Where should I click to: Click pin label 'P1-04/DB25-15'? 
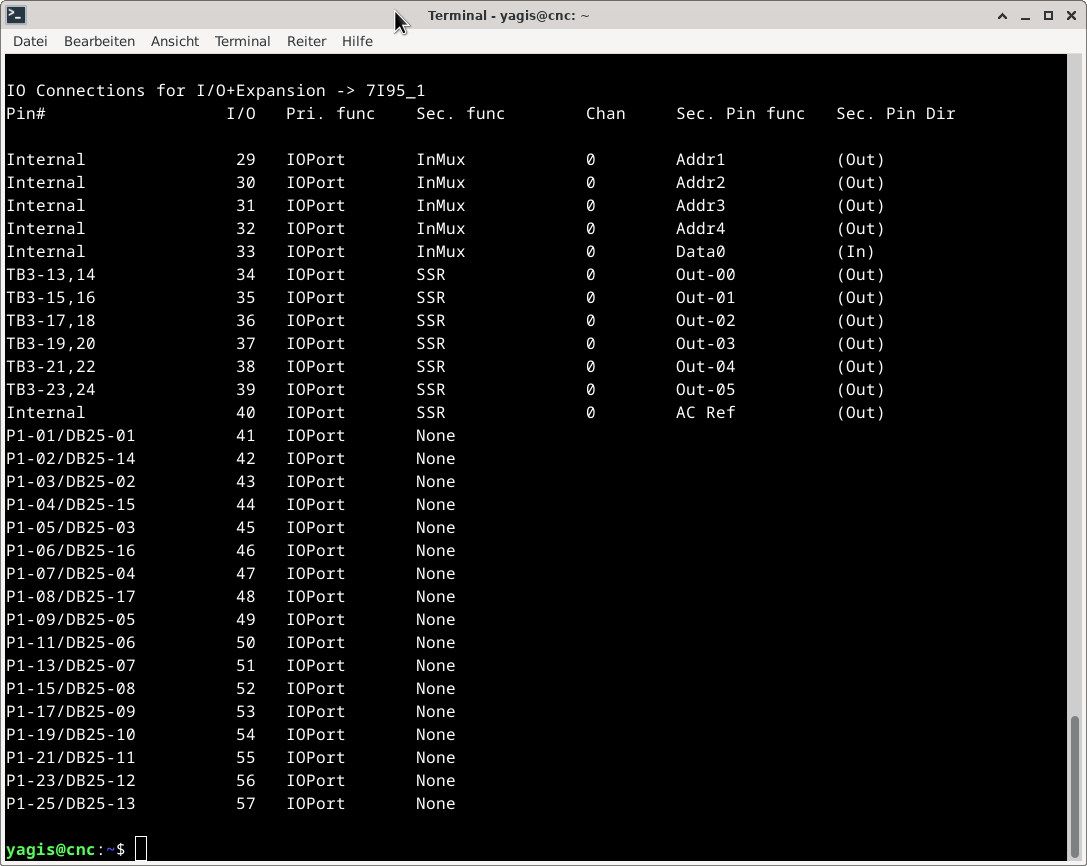pos(71,504)
